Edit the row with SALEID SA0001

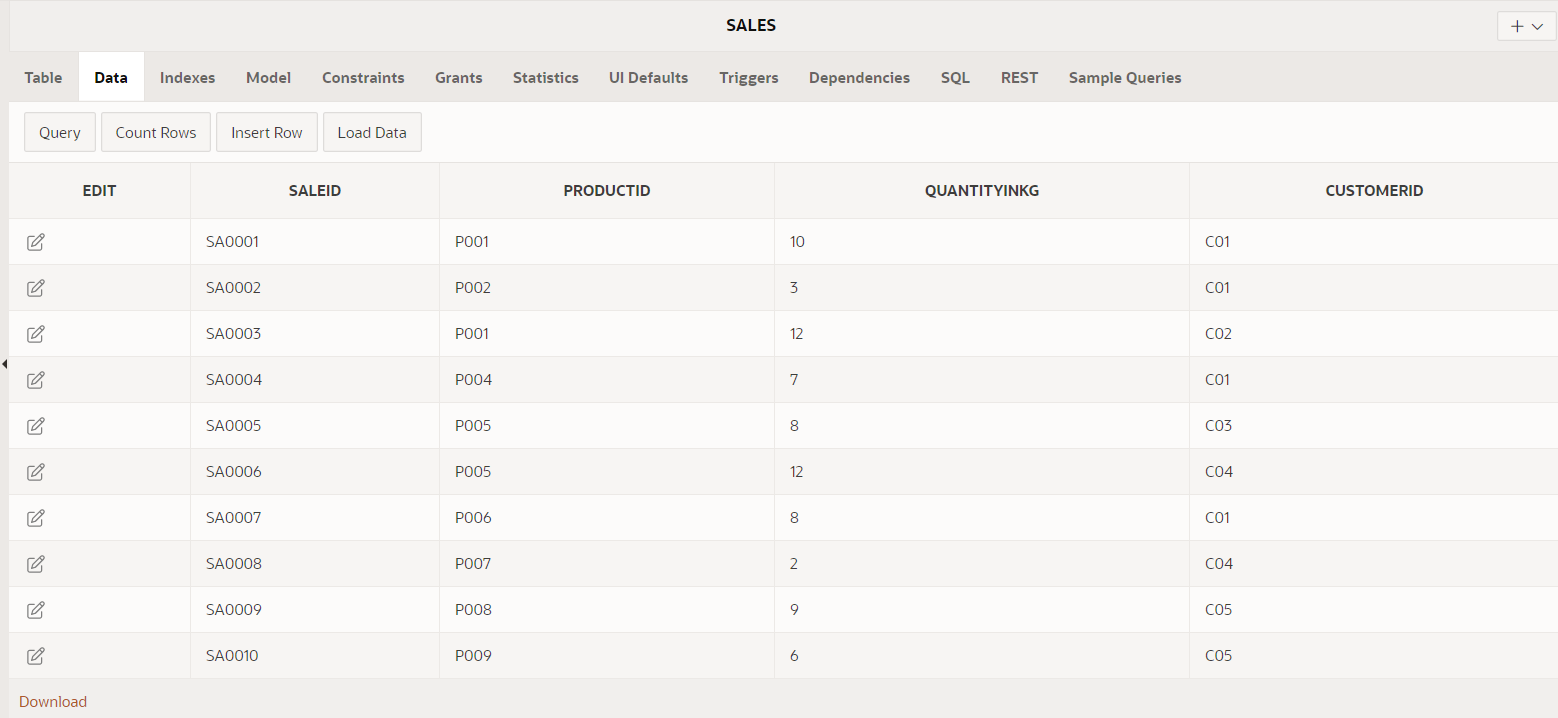coord(36,241)
